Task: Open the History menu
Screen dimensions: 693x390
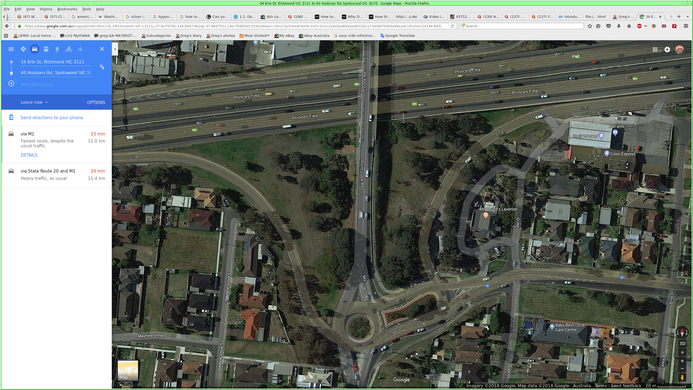Action: pos(46,9)
